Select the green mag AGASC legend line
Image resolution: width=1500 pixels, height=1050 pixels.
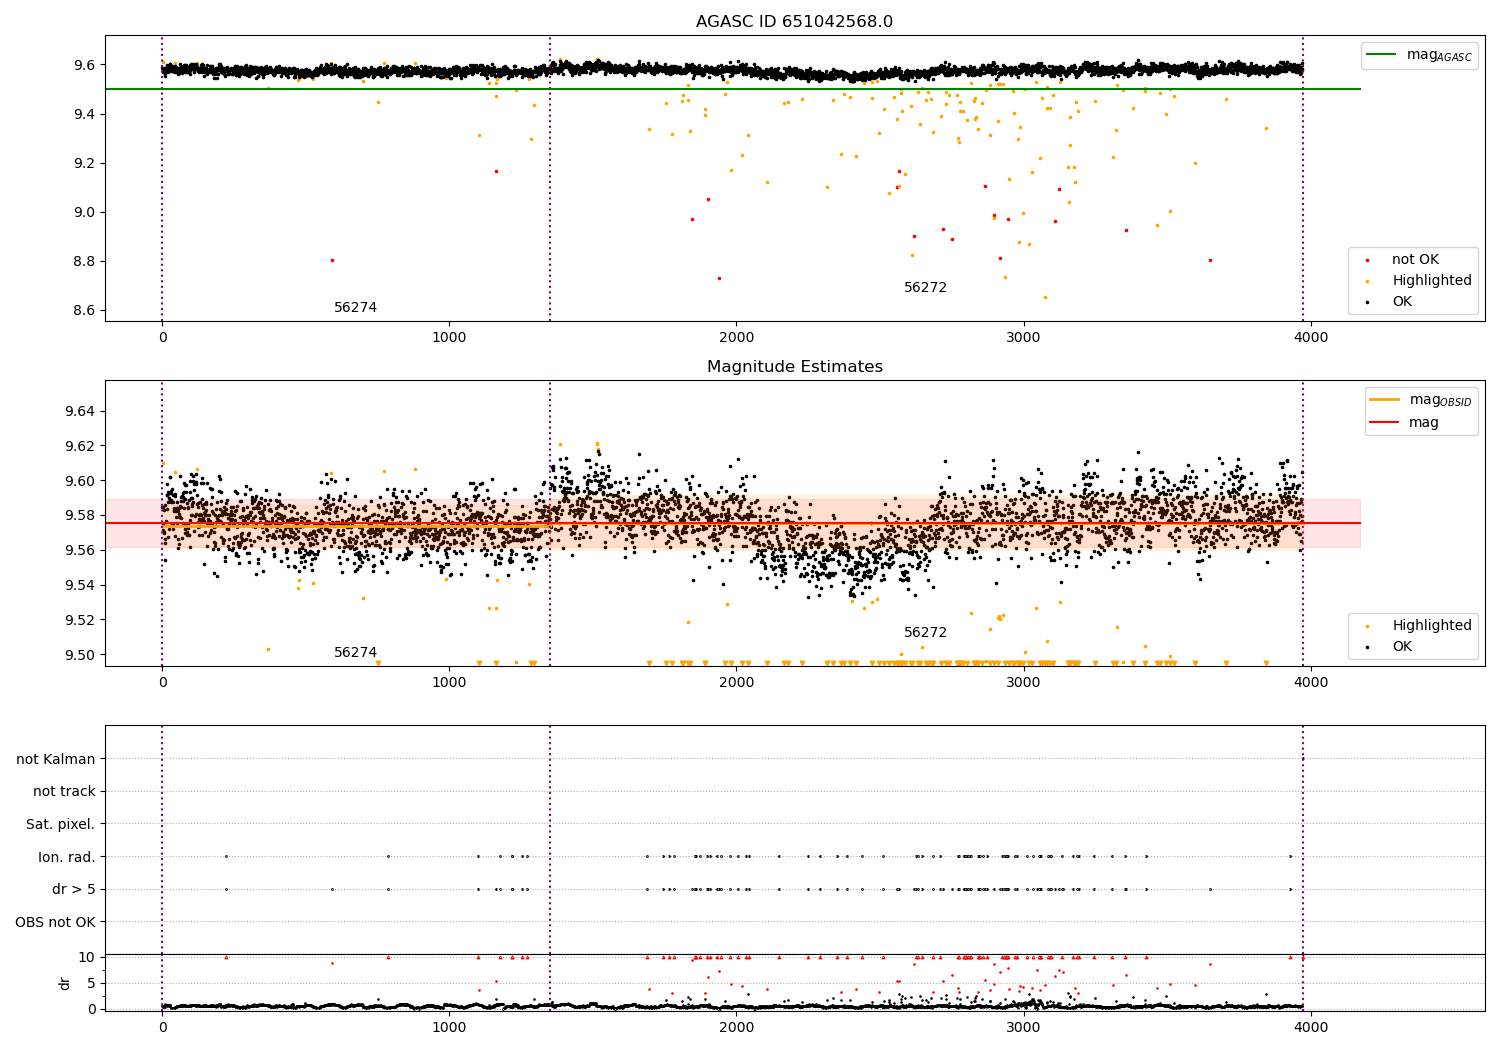(1382, 55)
